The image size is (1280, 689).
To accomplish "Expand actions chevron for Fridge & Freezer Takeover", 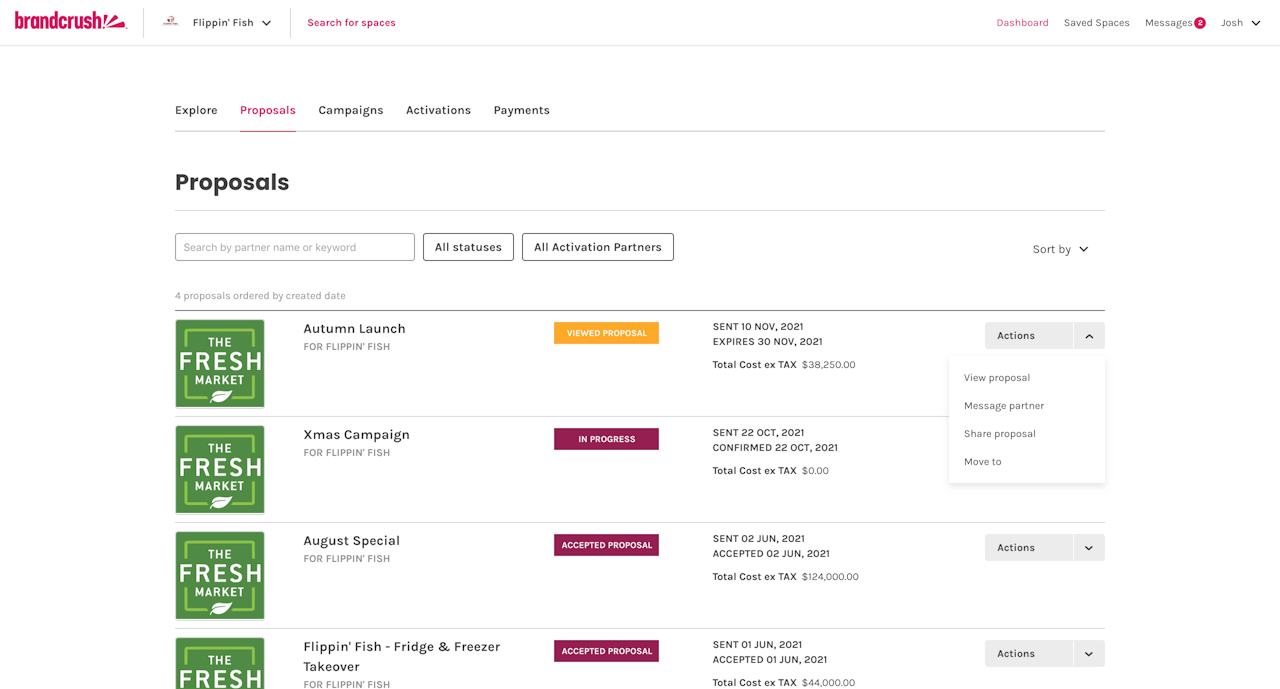I will coord(1089,654).
